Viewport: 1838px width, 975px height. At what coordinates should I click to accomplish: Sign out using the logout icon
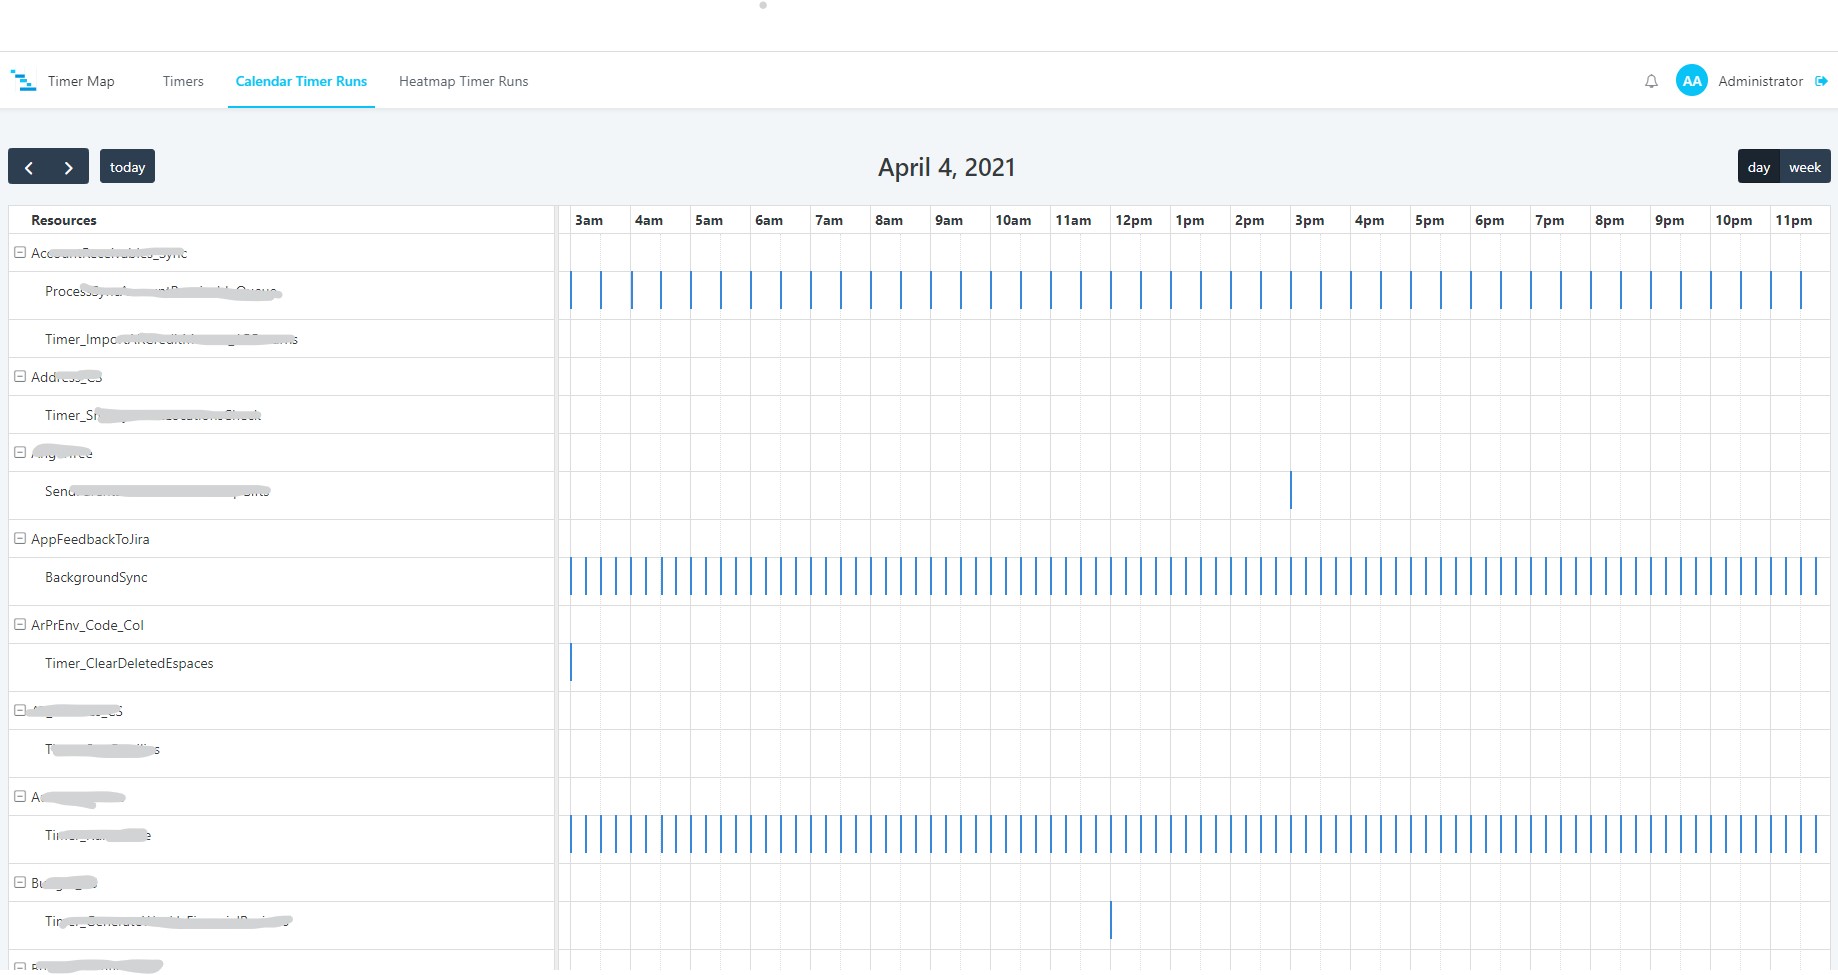(1820, 81)
